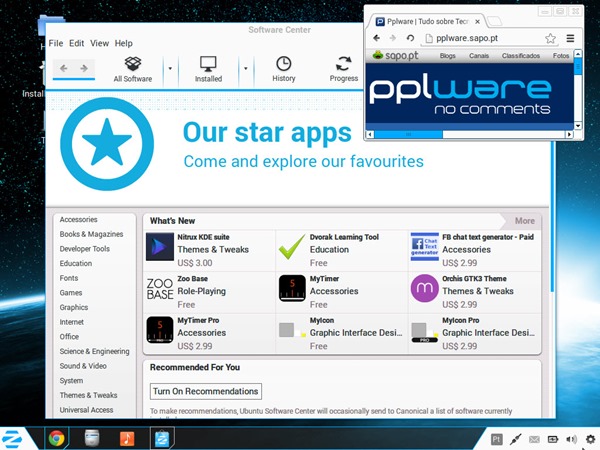Image resolution: width=600 pixels, height=450 pixels.
Task: Close the Pplware Chrome tab
Action: coord(478,22)
